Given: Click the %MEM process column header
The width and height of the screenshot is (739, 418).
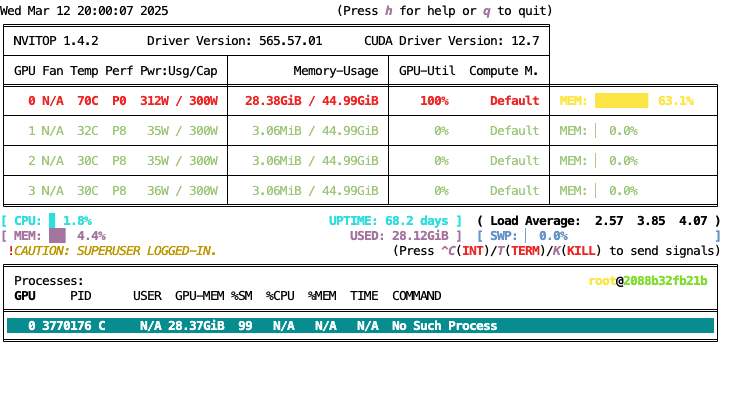Looking at the screenshot, I should (322, 296).
